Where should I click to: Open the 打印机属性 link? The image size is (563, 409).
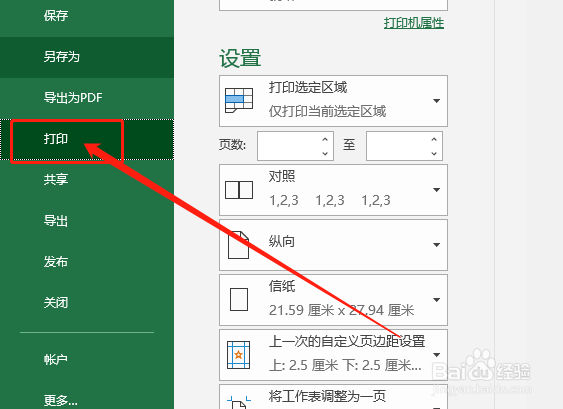pos(414,23)
